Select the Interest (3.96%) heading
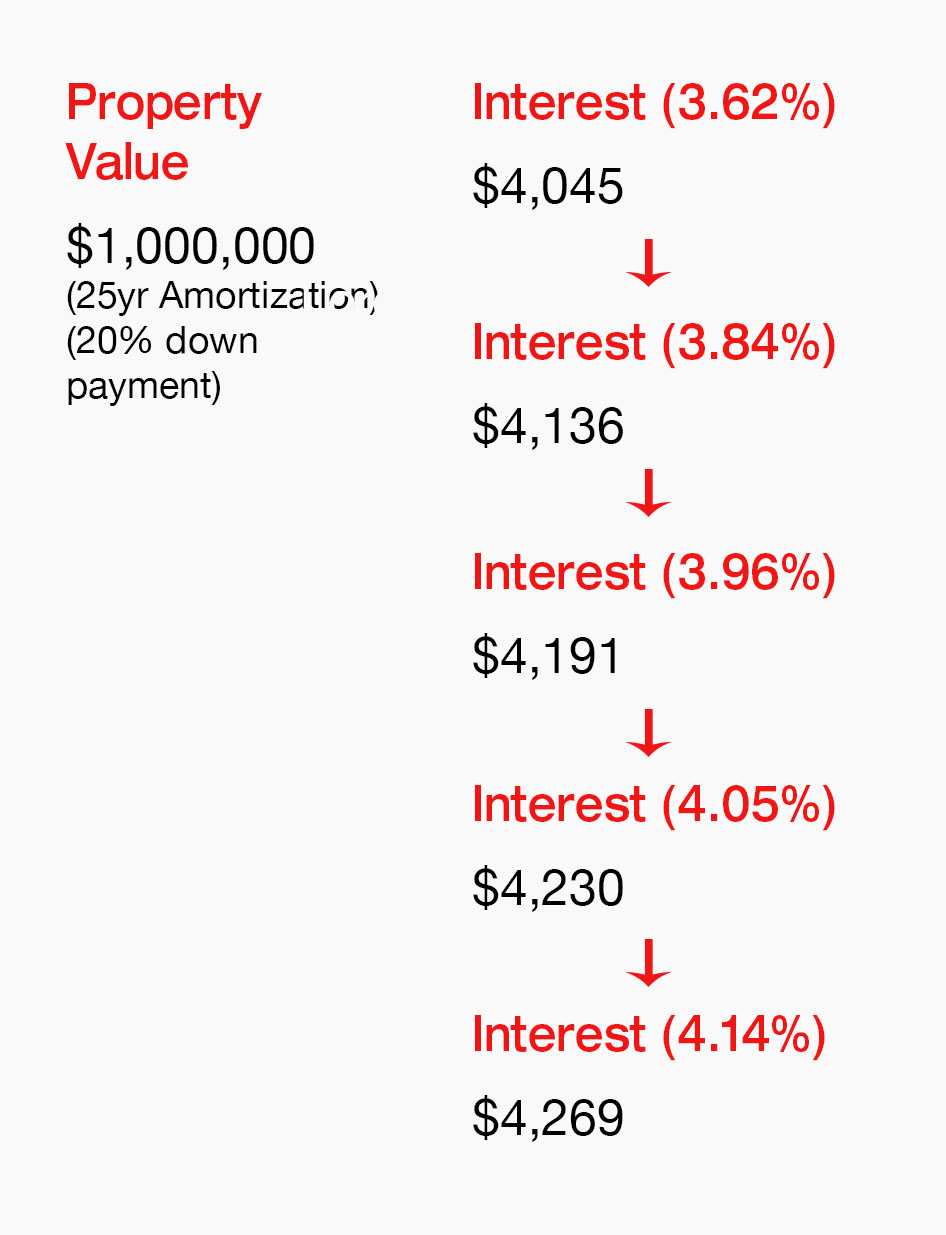 [654, 573]
